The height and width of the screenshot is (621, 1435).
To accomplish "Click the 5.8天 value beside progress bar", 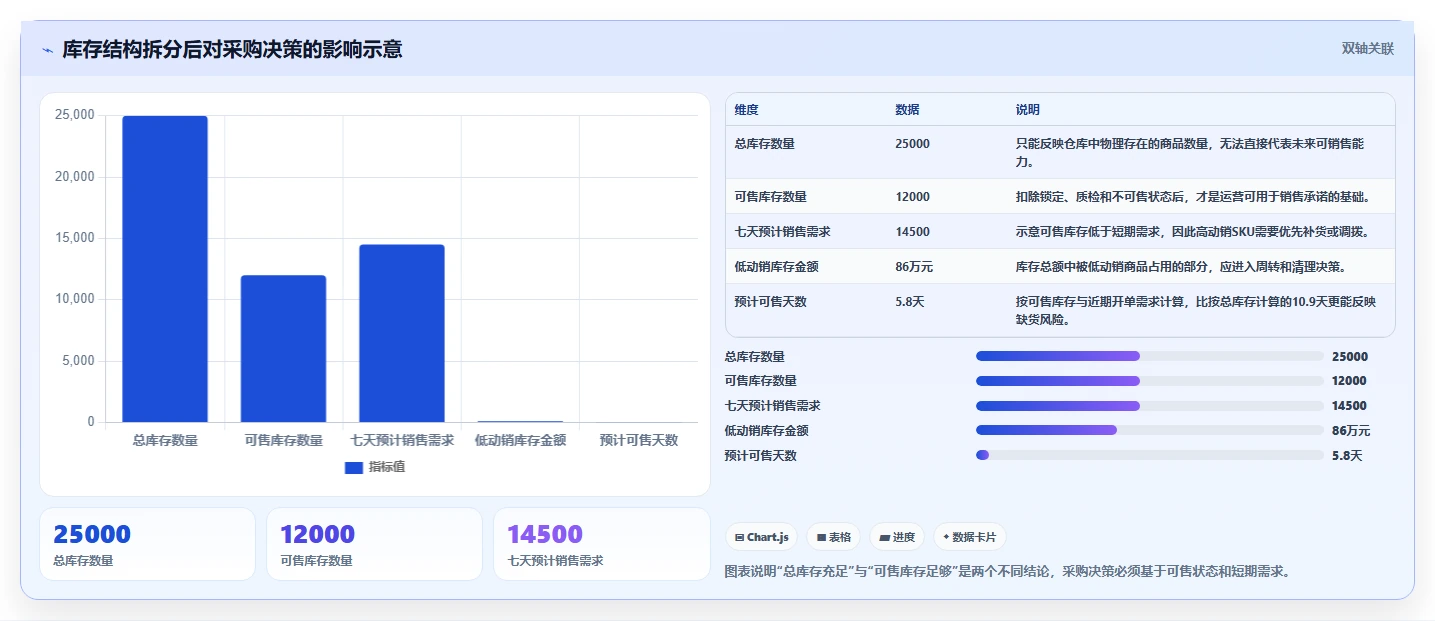I will (x=1347, y=456).
